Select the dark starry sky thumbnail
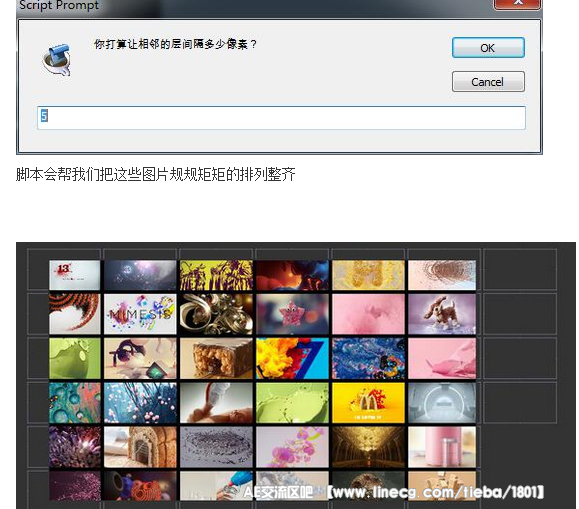The width and height of the screenshot is (579, 509). tap(140, 275)
